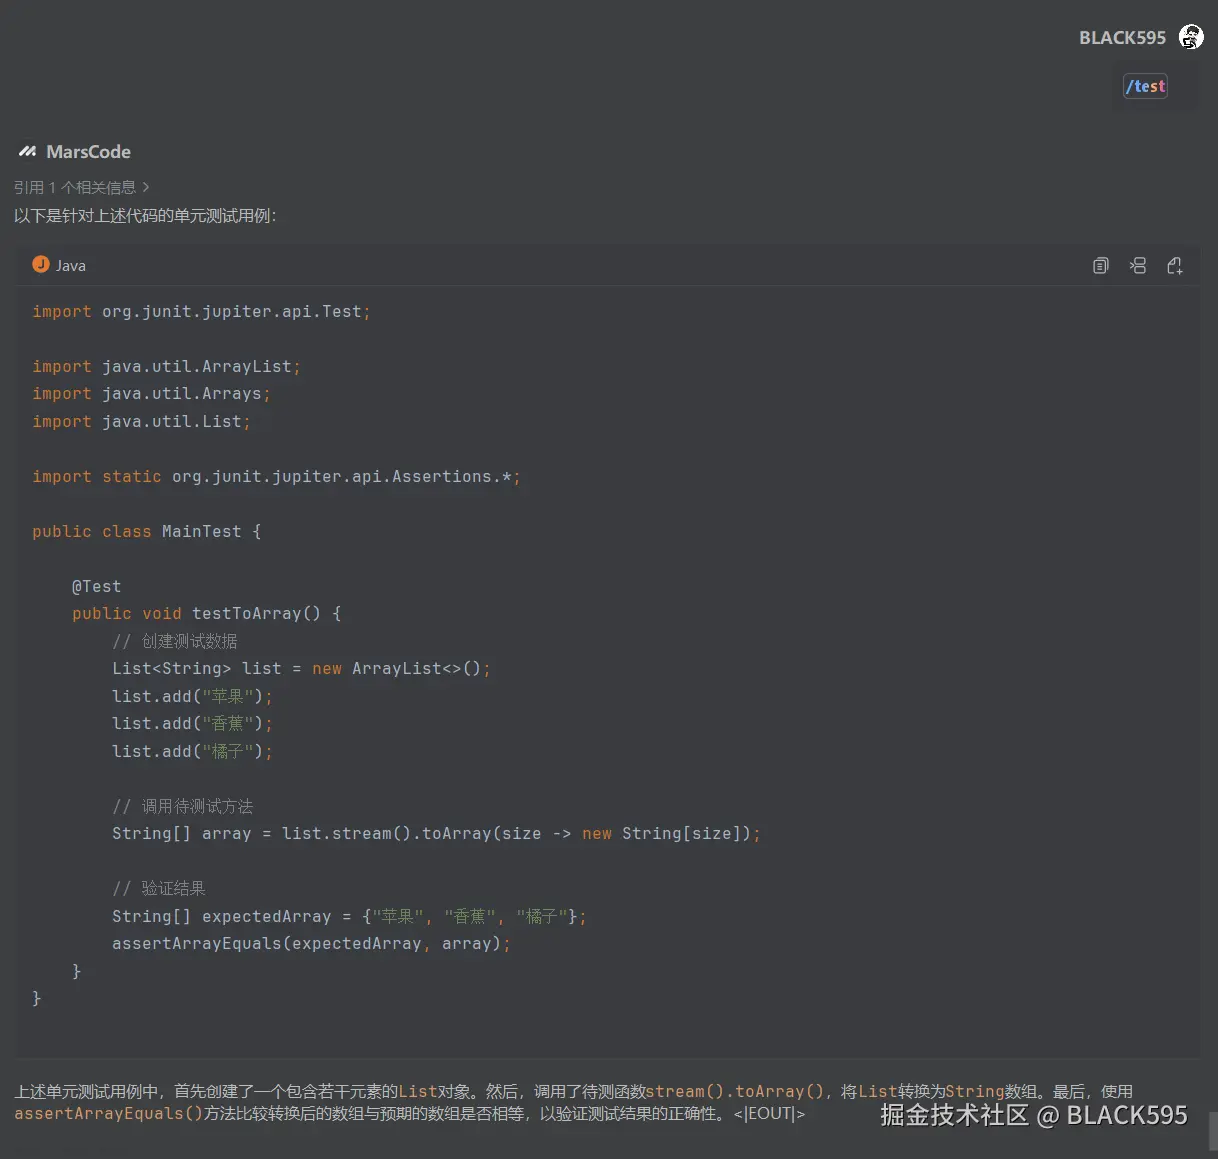The height and width of the screenshot is (1159, 1218).
Task: Open BLACK595 user avatar
Action: 1191,37
